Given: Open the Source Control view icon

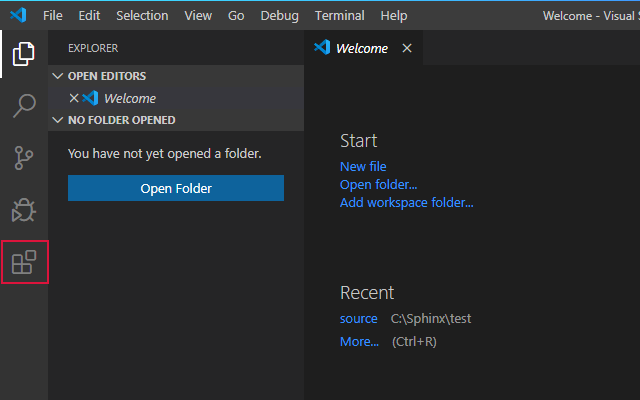Looking at the screenshot, I should pos(24,158).
